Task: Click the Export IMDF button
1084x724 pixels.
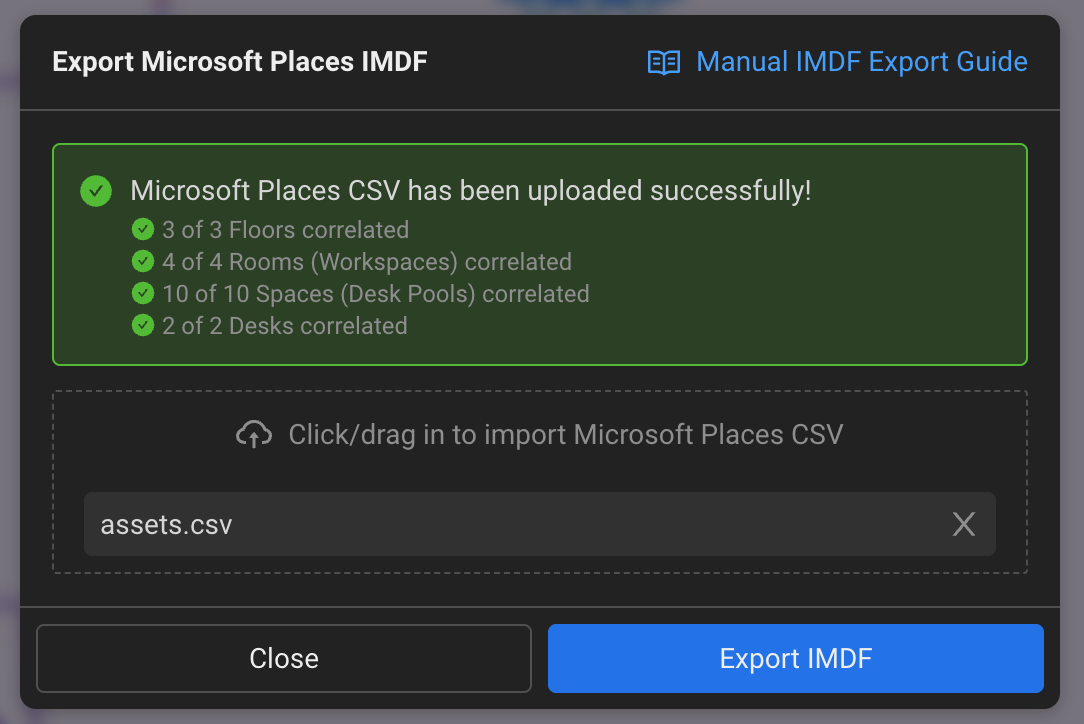Action: pyautogui.click(x=795, y=658)
